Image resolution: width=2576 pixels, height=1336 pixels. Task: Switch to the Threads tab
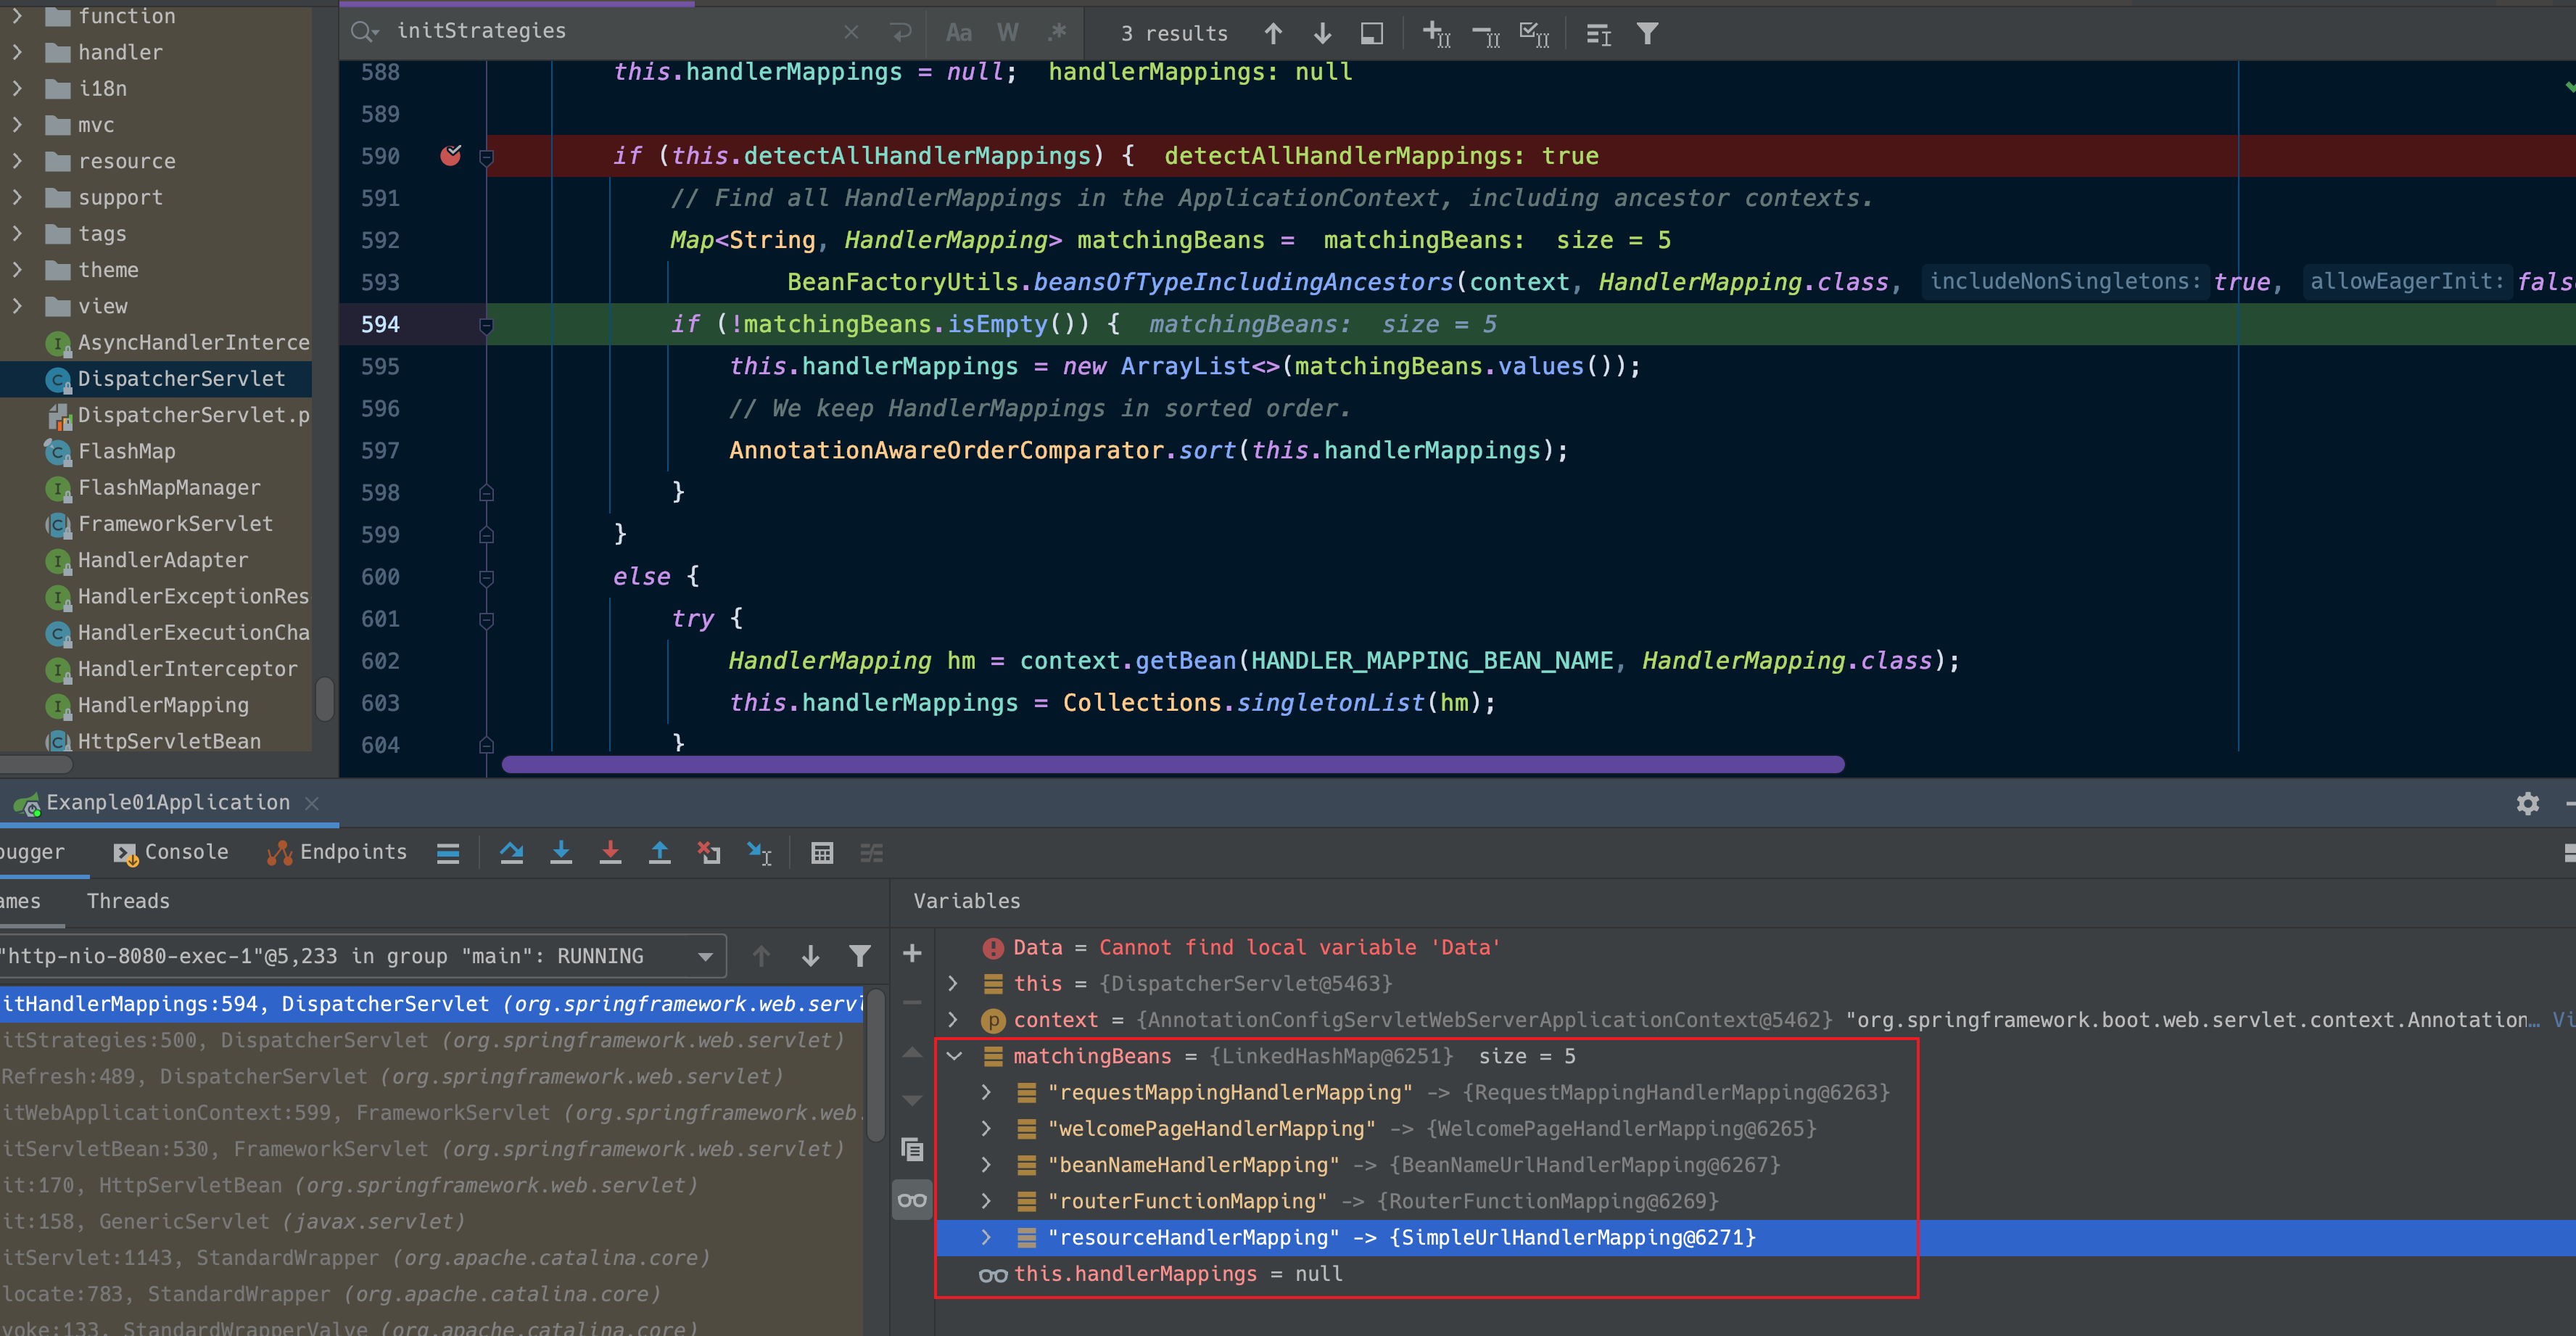(128, 901)
